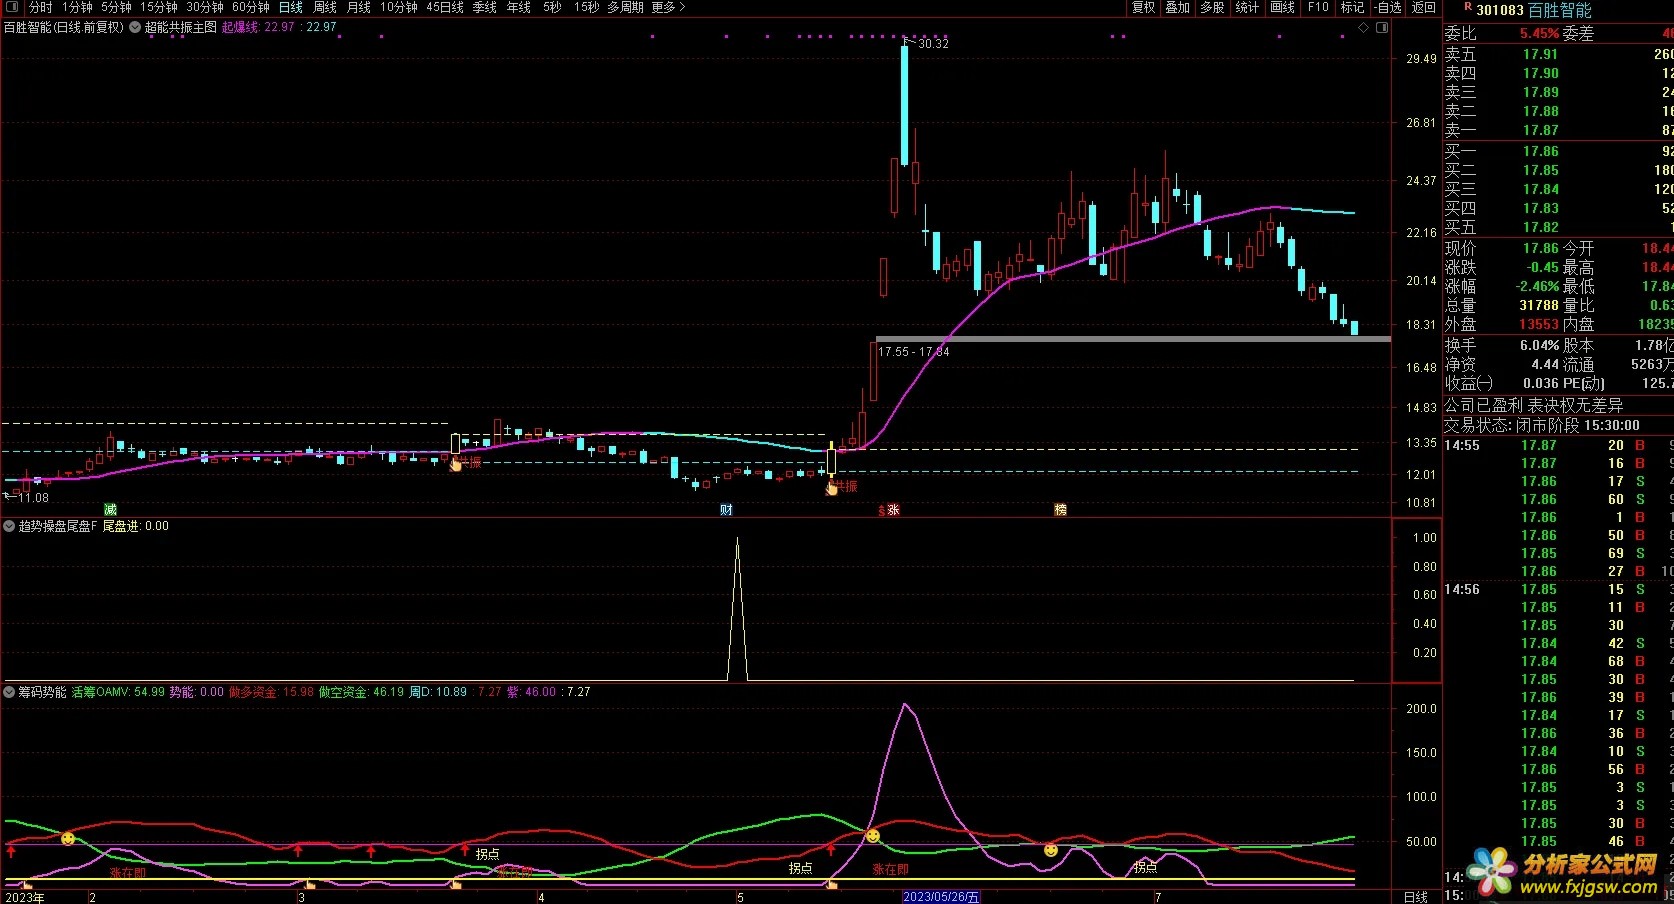
Task: Click the smiley icon near 涨在即 at left
Action: [68, 838]
